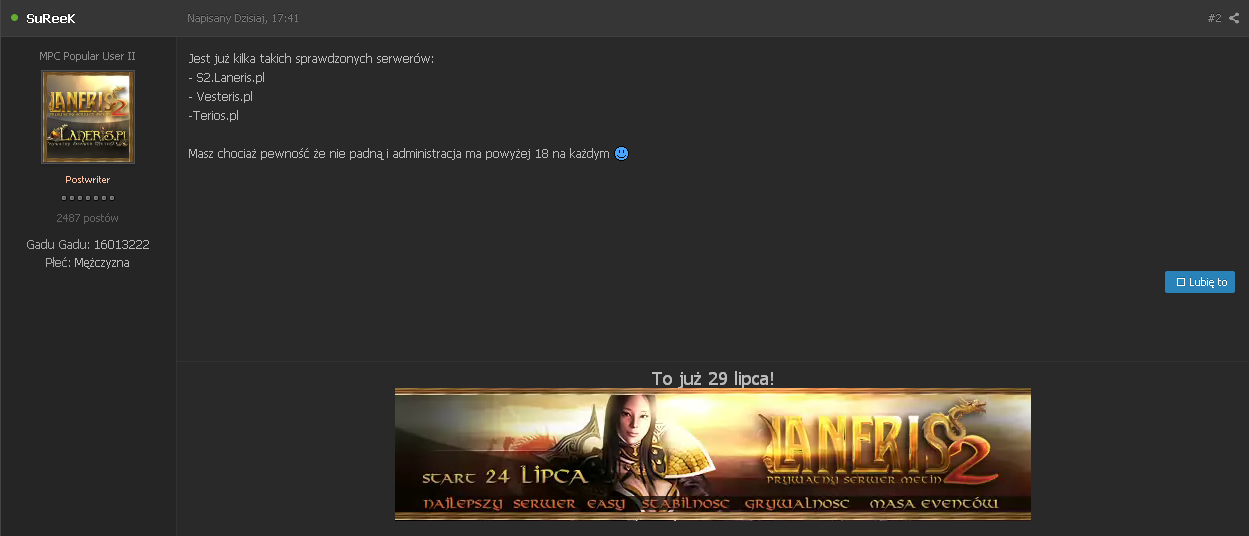
Task: Click the 'MPC Popular User II' rank text
Action: click(88, 56)
